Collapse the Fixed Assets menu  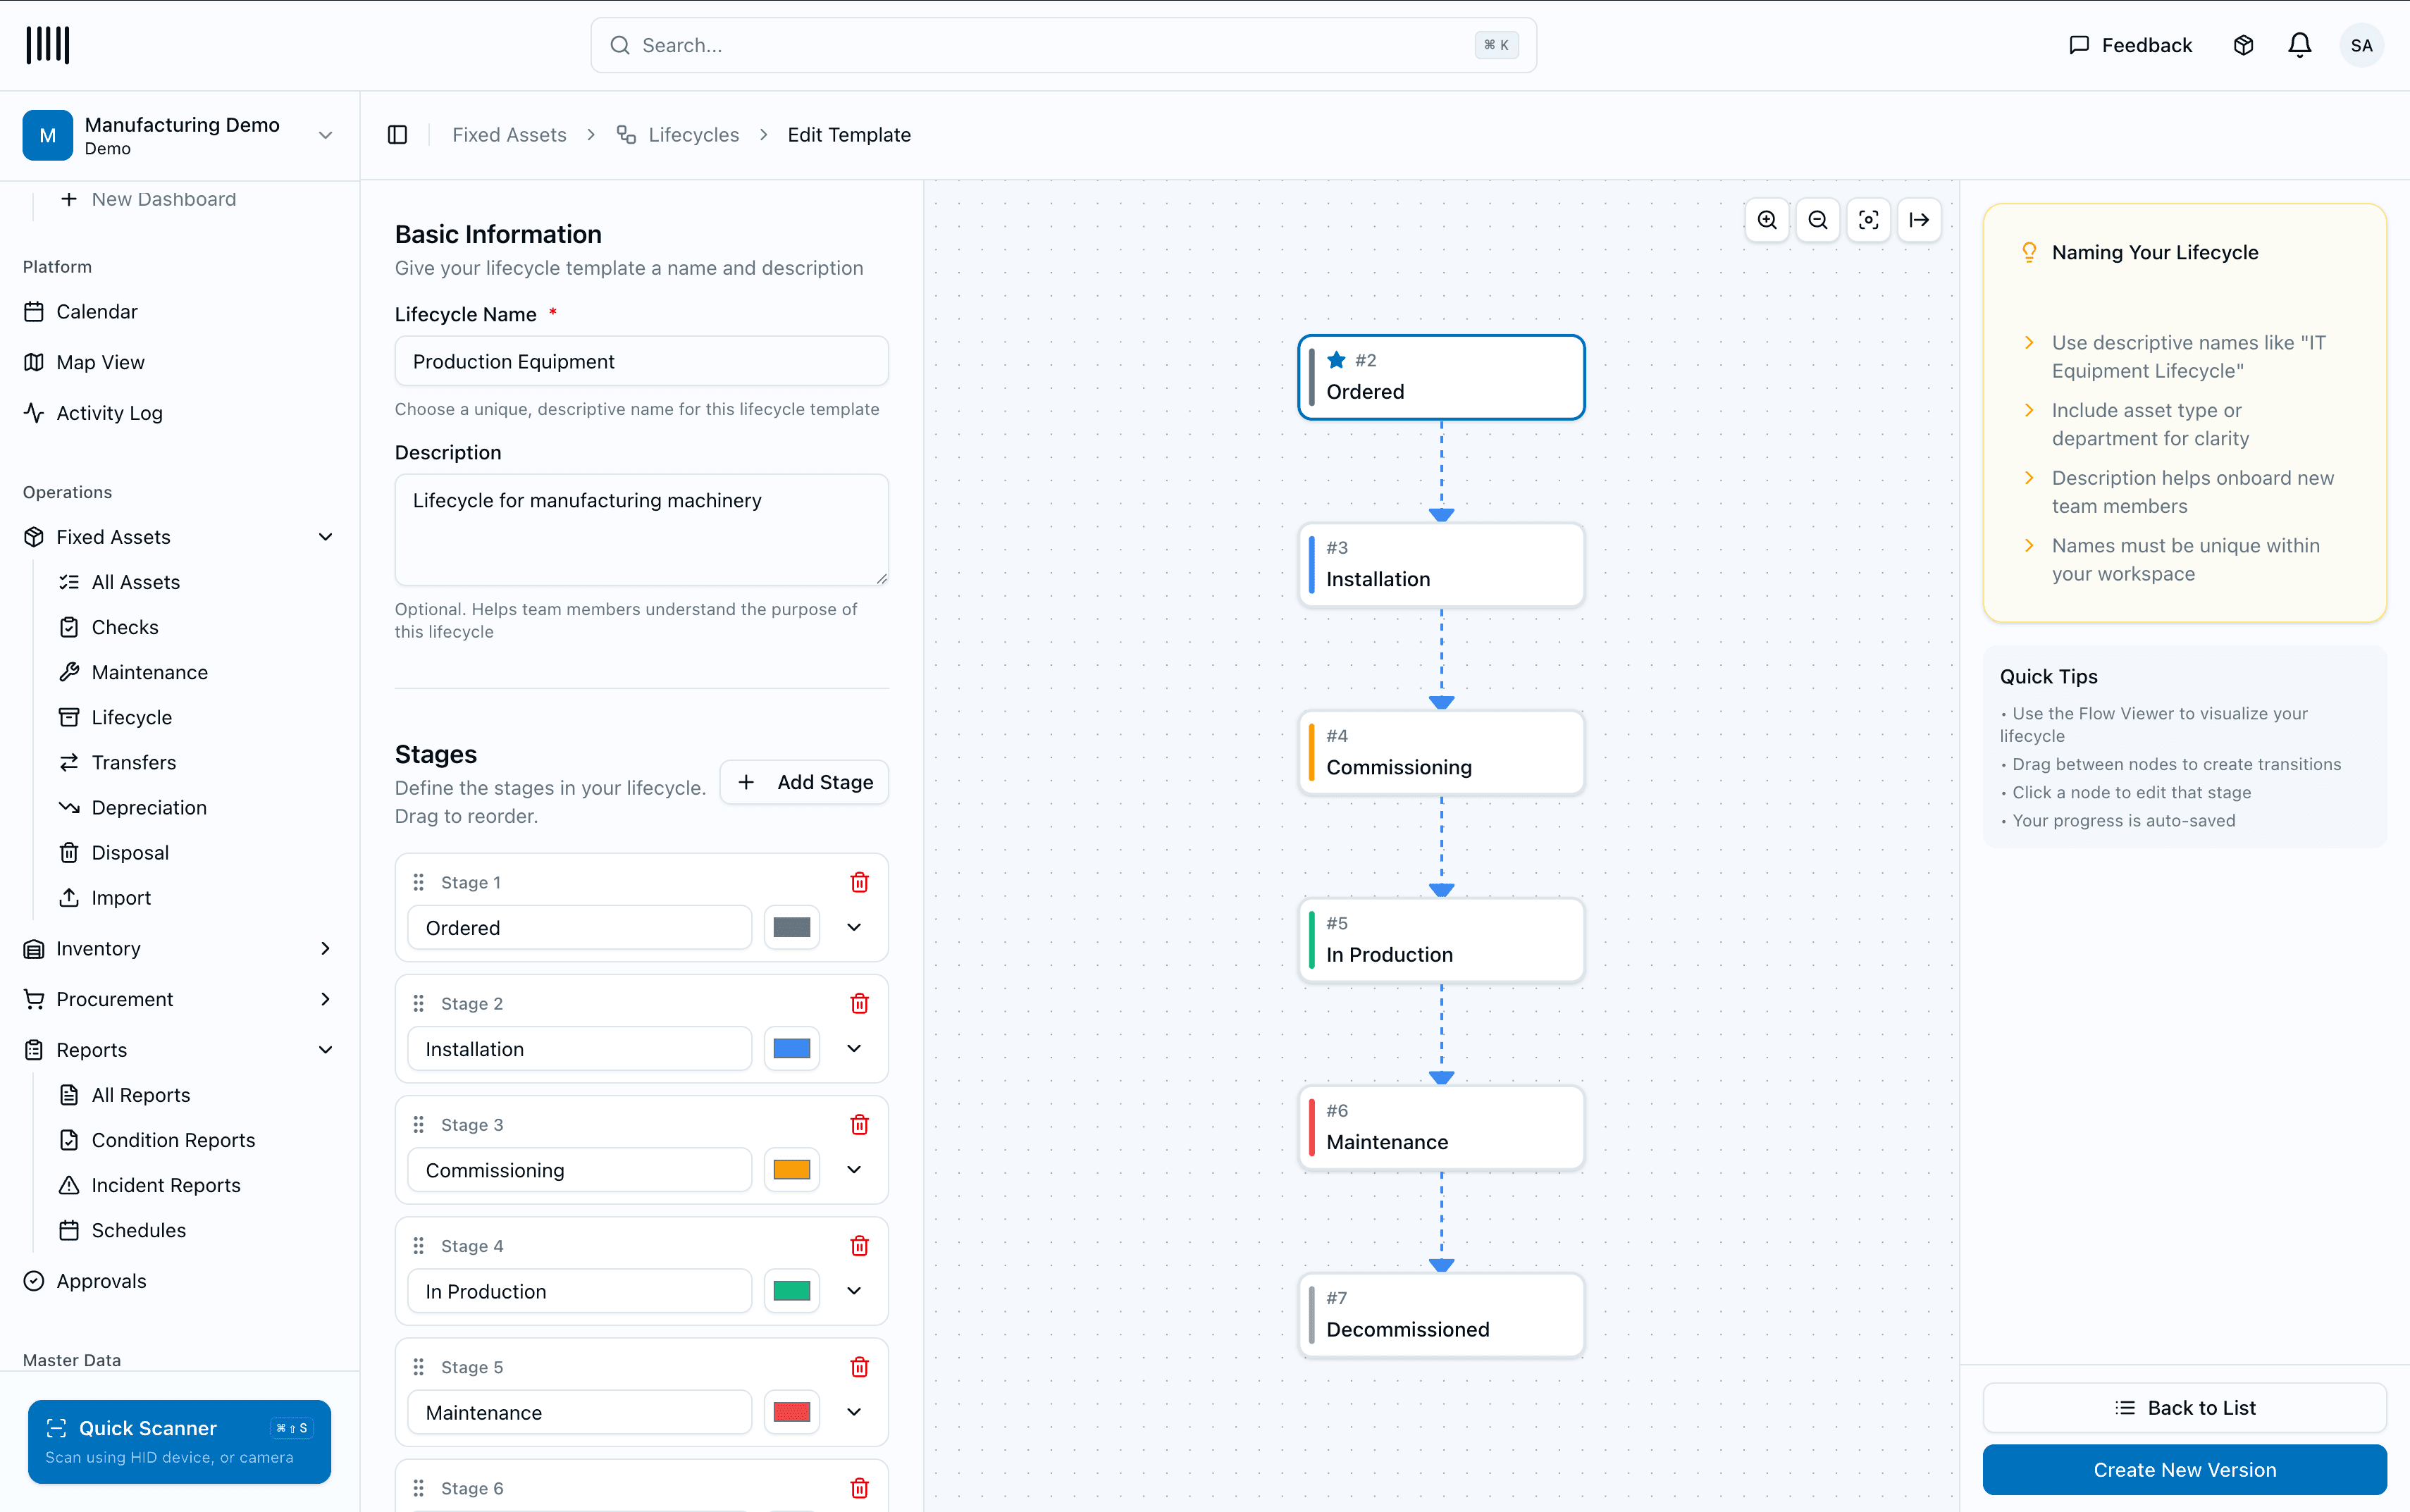tap(325, 537)
